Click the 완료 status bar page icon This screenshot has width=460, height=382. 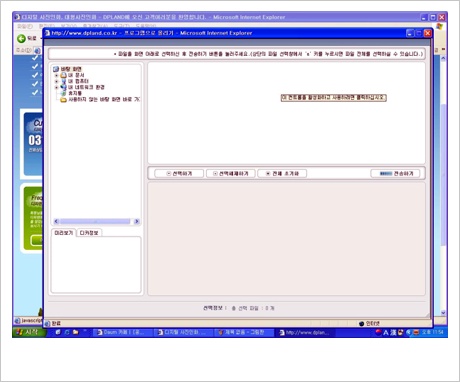tap(48, 323)
